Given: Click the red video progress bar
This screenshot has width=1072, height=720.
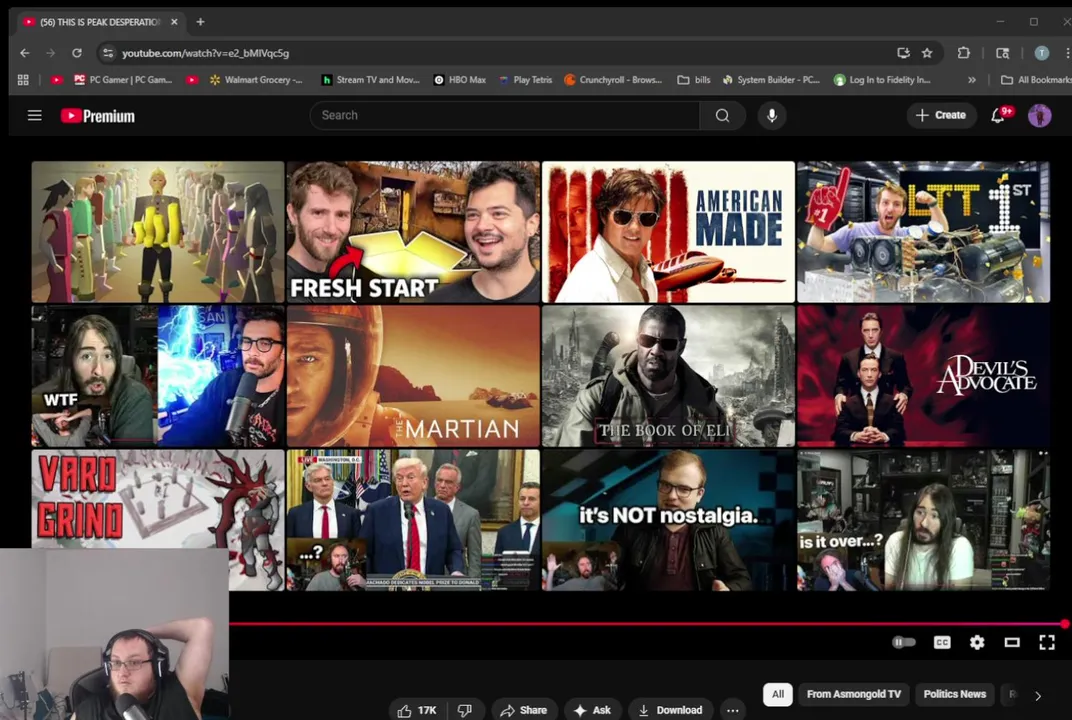Looking at the screenshot, I should click(x=646, y=624).
